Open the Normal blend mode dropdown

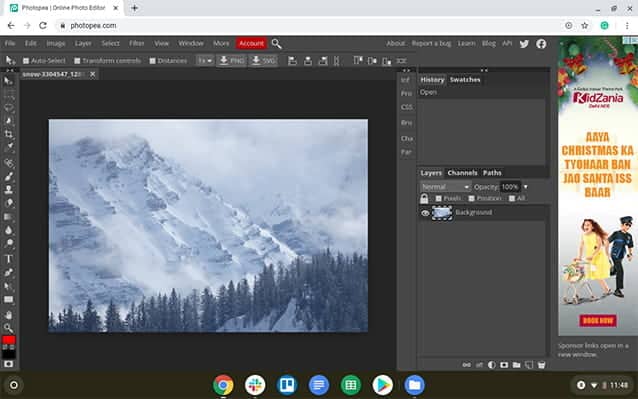[445, 187]
